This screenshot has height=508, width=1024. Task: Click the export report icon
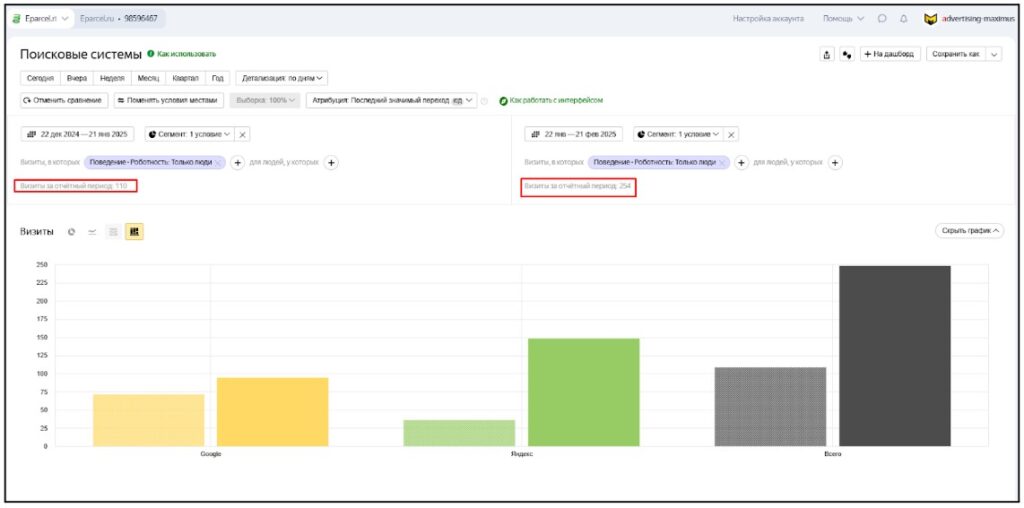point(827,54)
